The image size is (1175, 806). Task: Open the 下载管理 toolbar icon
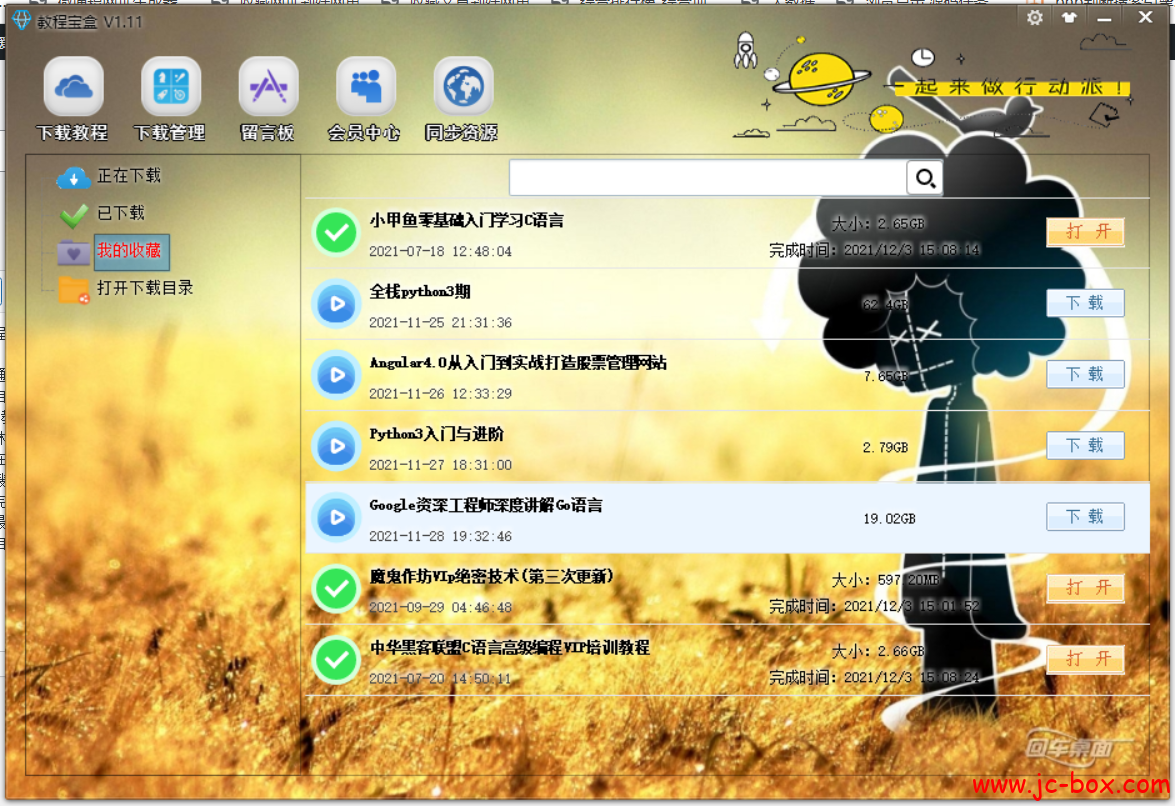pos(170,87)
